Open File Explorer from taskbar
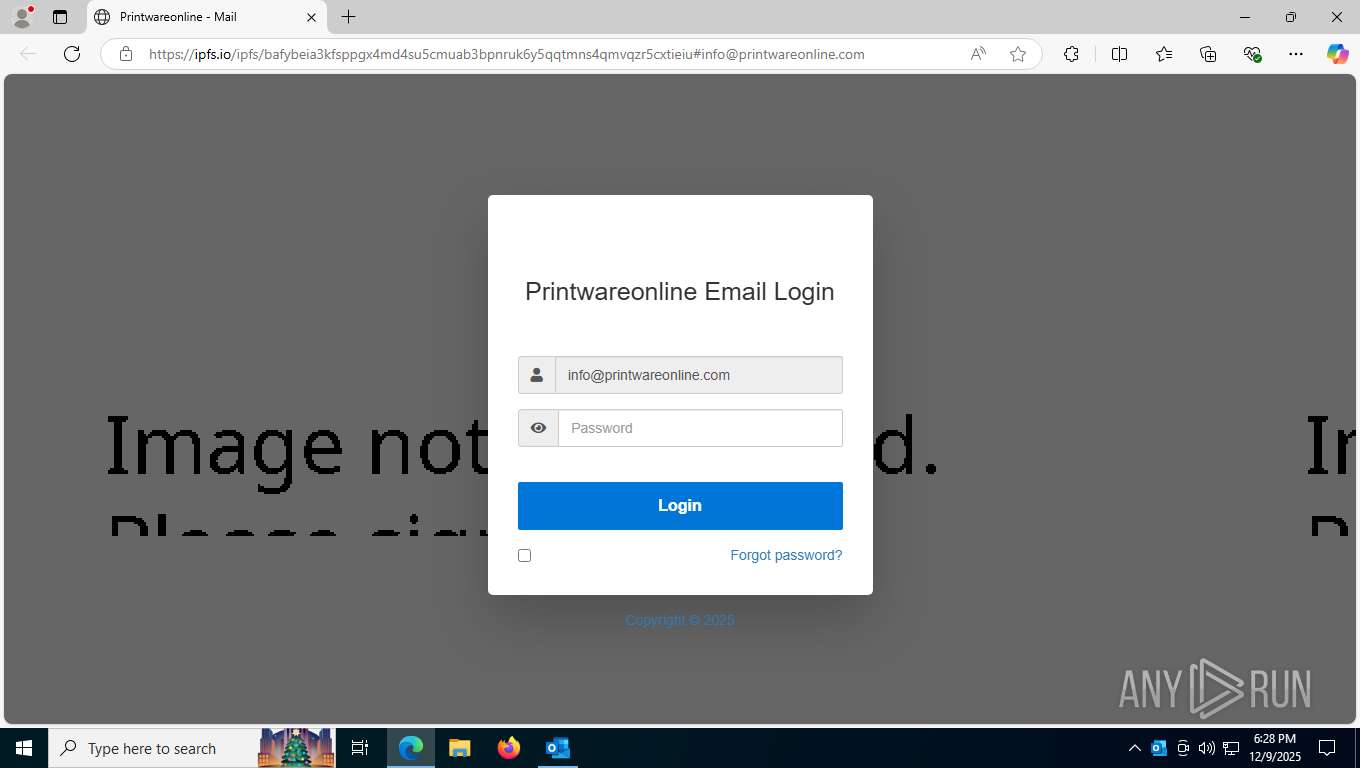This screenshot has width=1360, height=768. tap(459, 748)
